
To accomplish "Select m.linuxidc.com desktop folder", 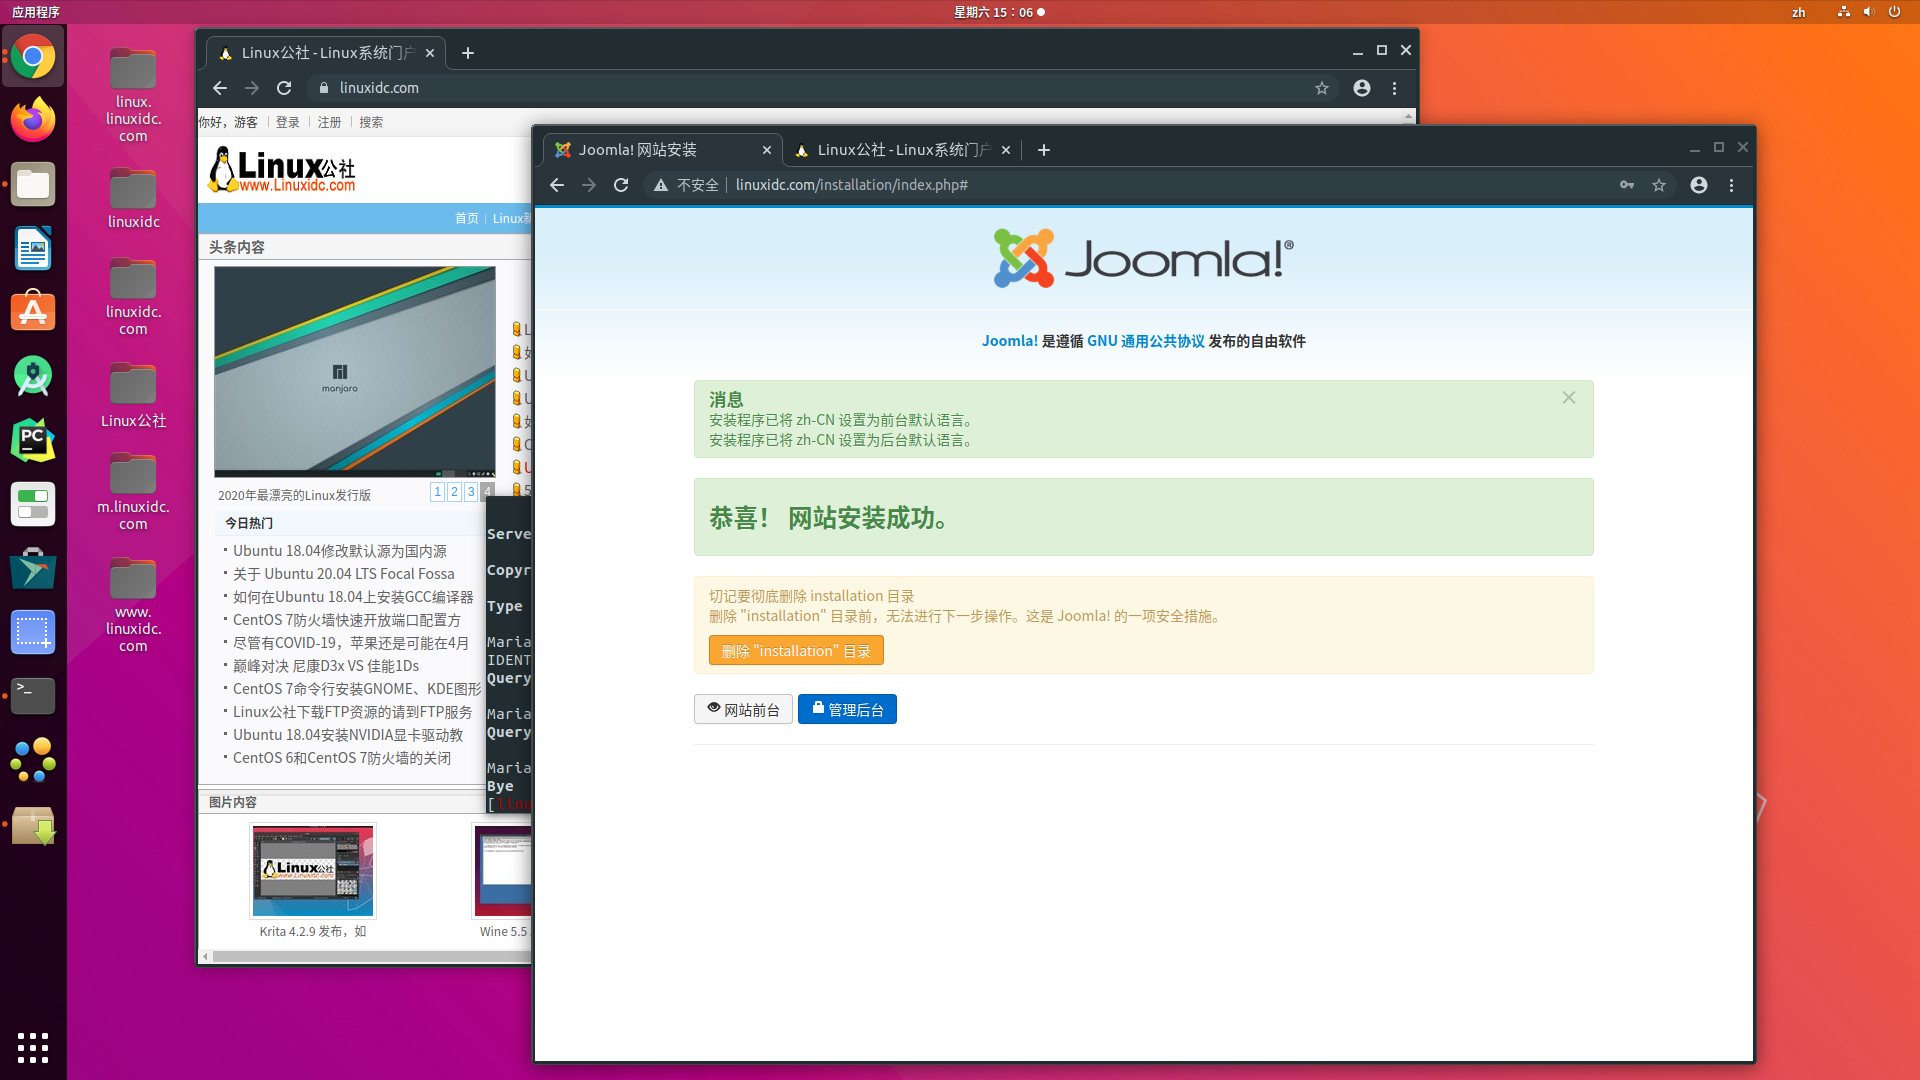I will (133, 491).
